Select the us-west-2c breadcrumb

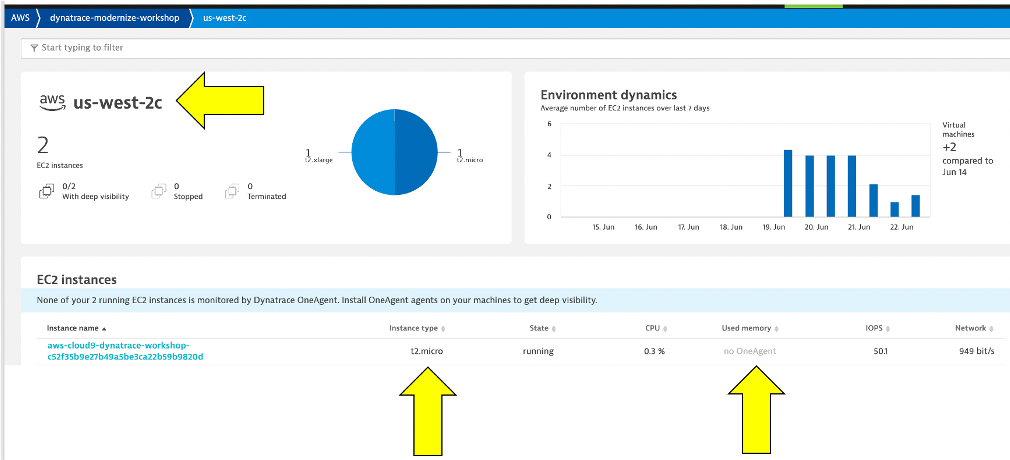[224, 17]
